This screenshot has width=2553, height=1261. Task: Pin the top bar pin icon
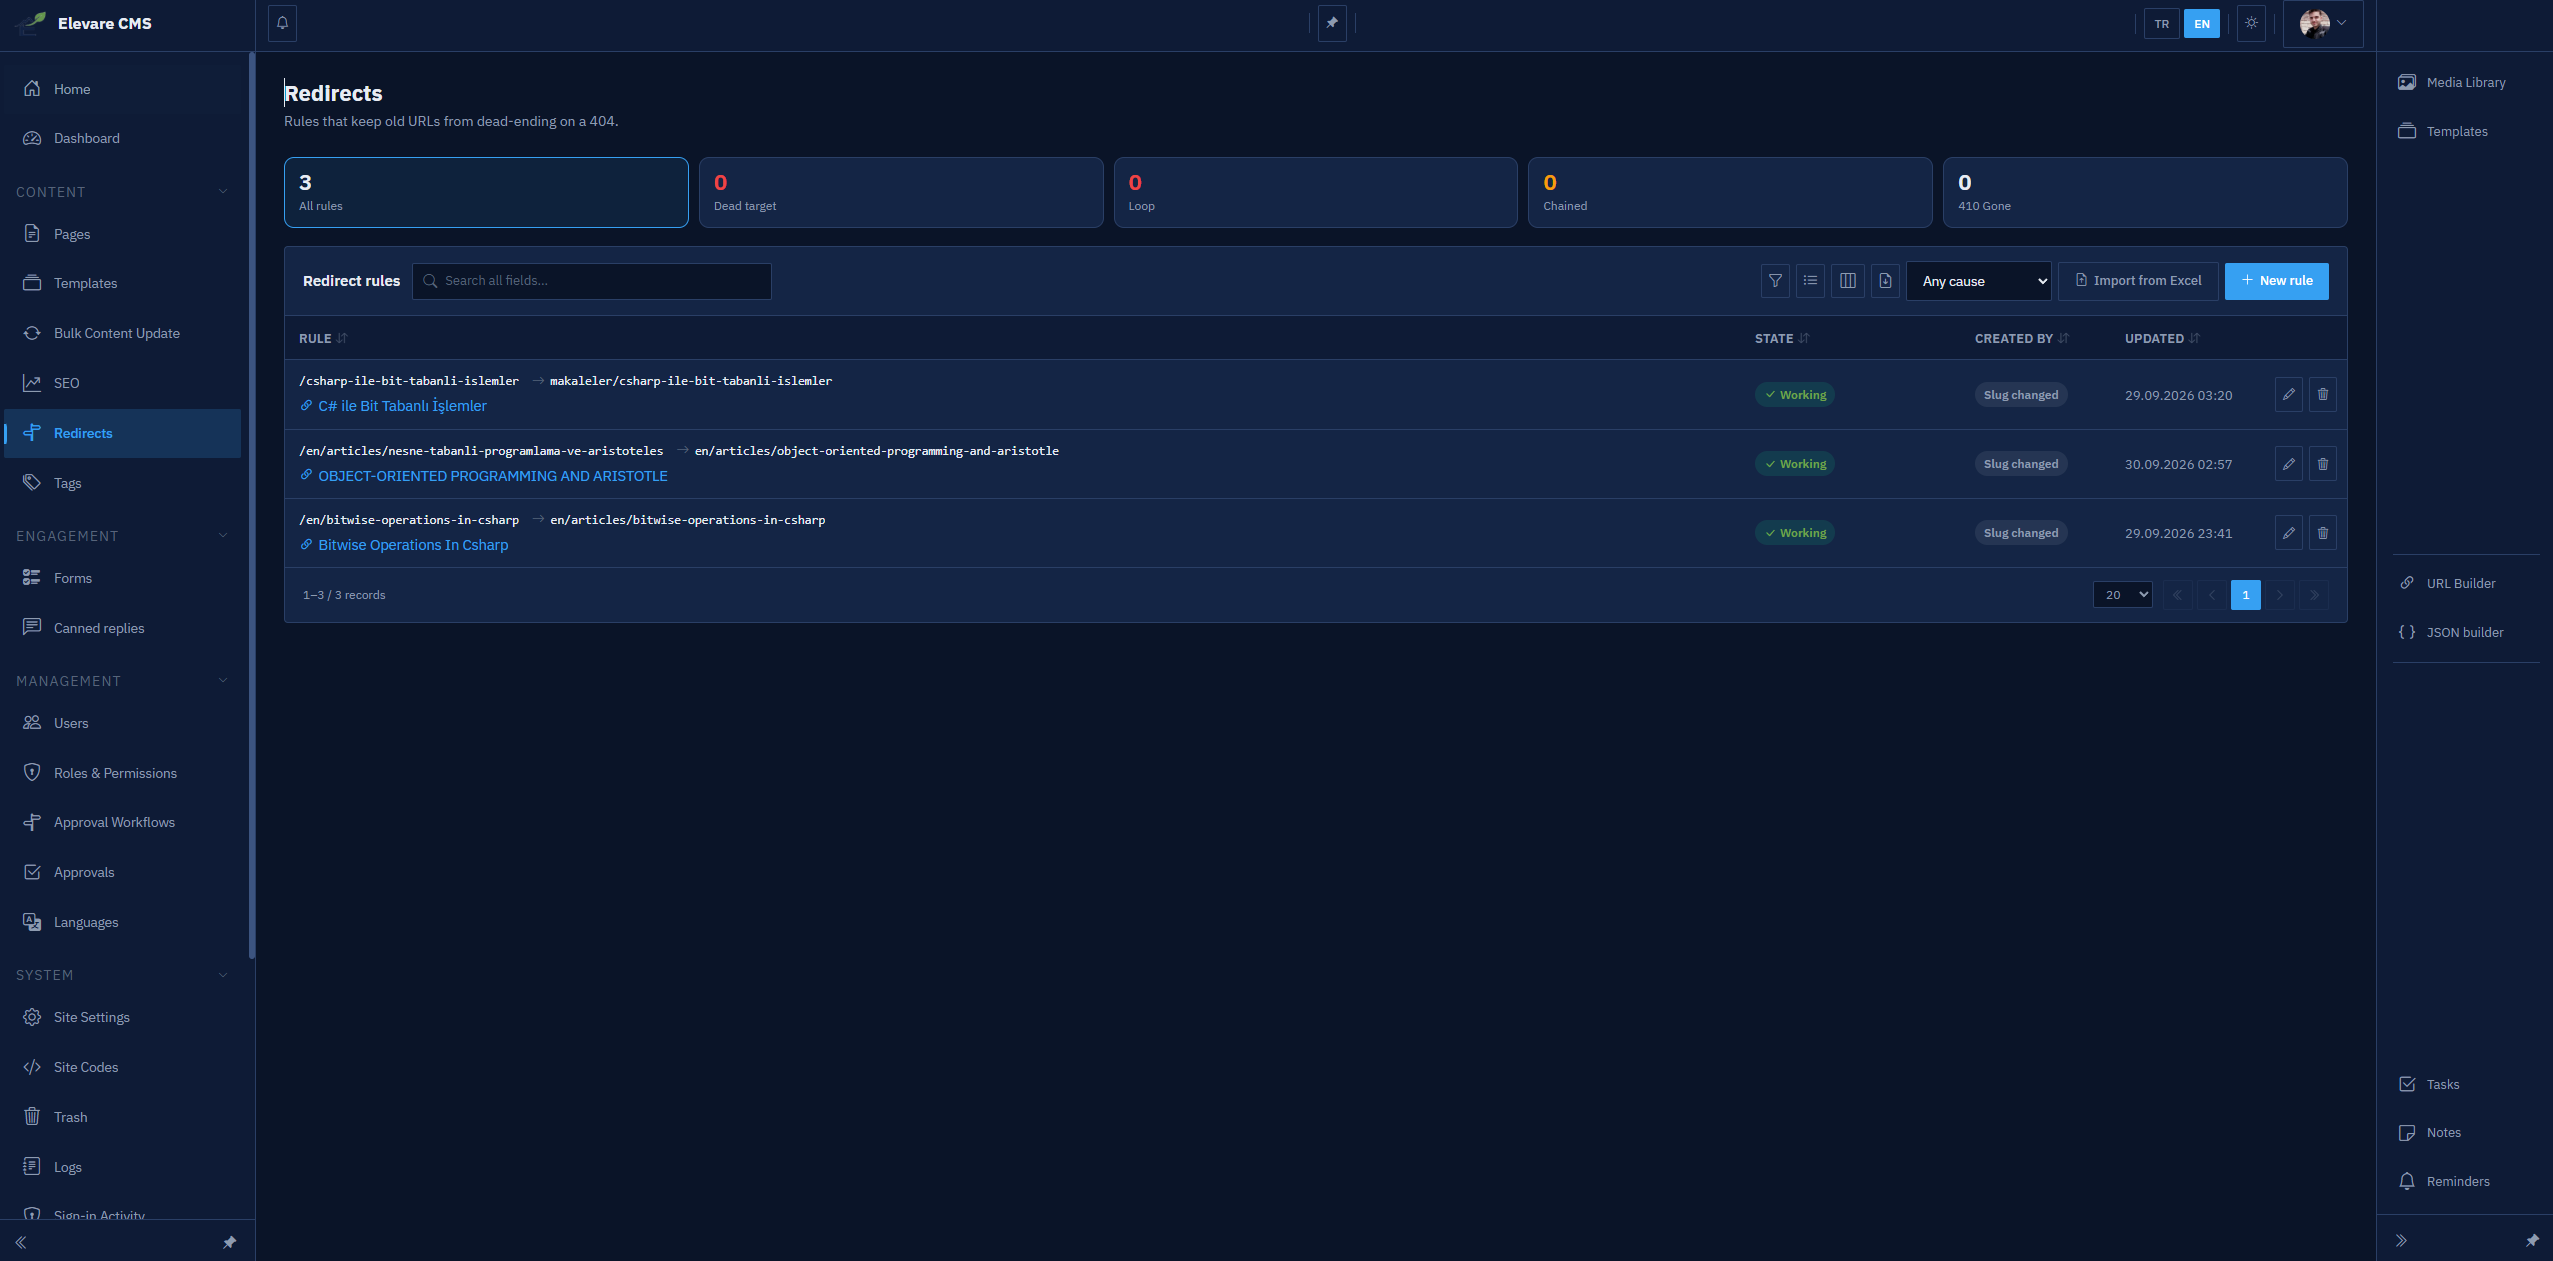[x=1332, y=23]
